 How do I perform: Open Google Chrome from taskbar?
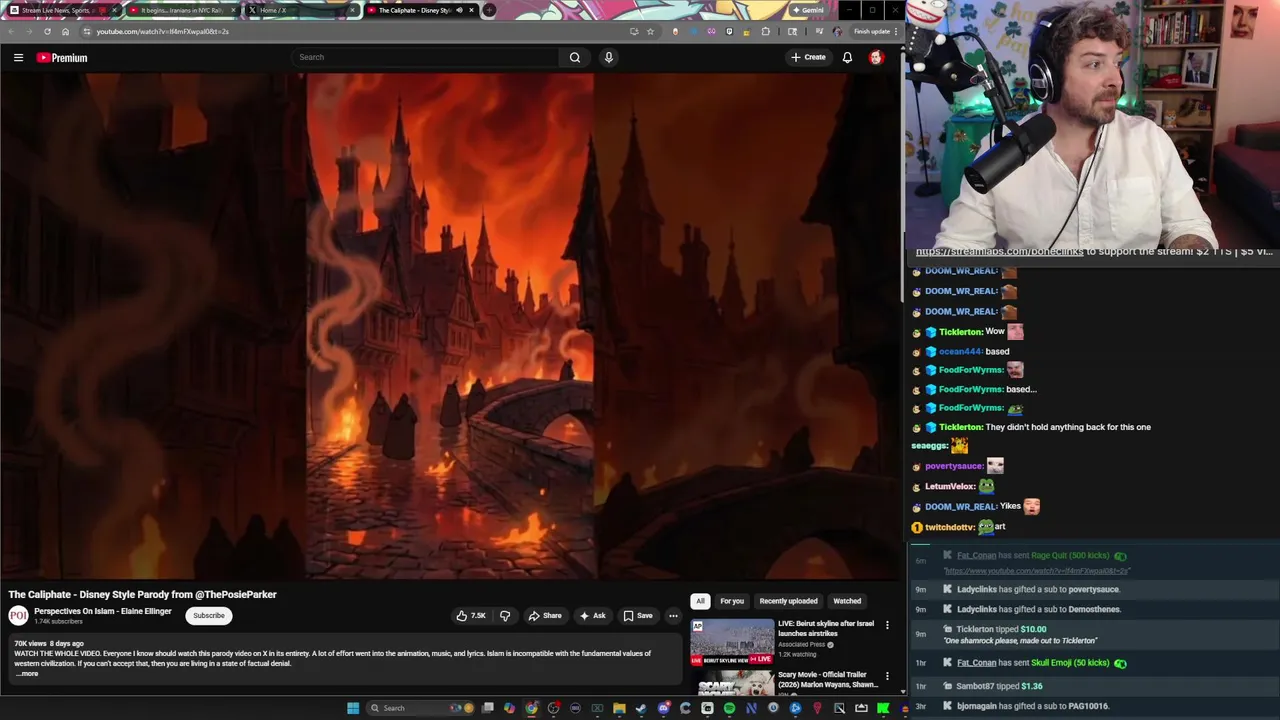(531, 708)
